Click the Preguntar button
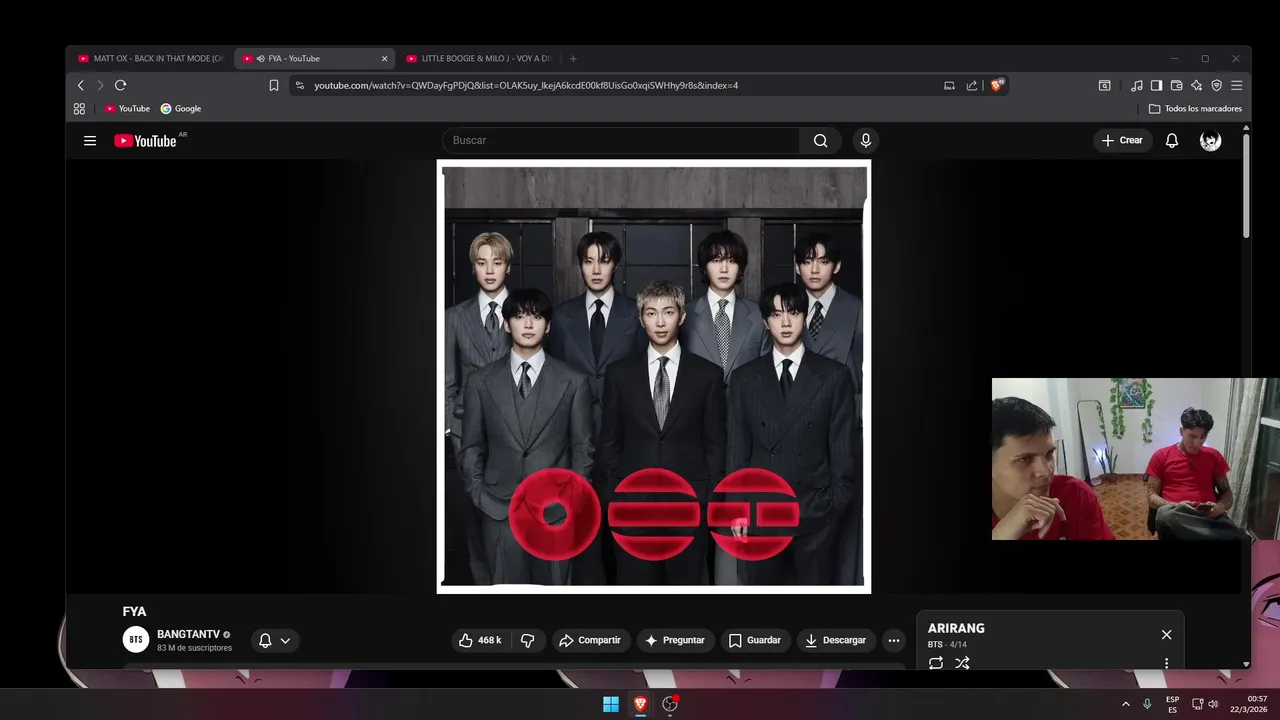The image size is (1280, 720). 675,640
